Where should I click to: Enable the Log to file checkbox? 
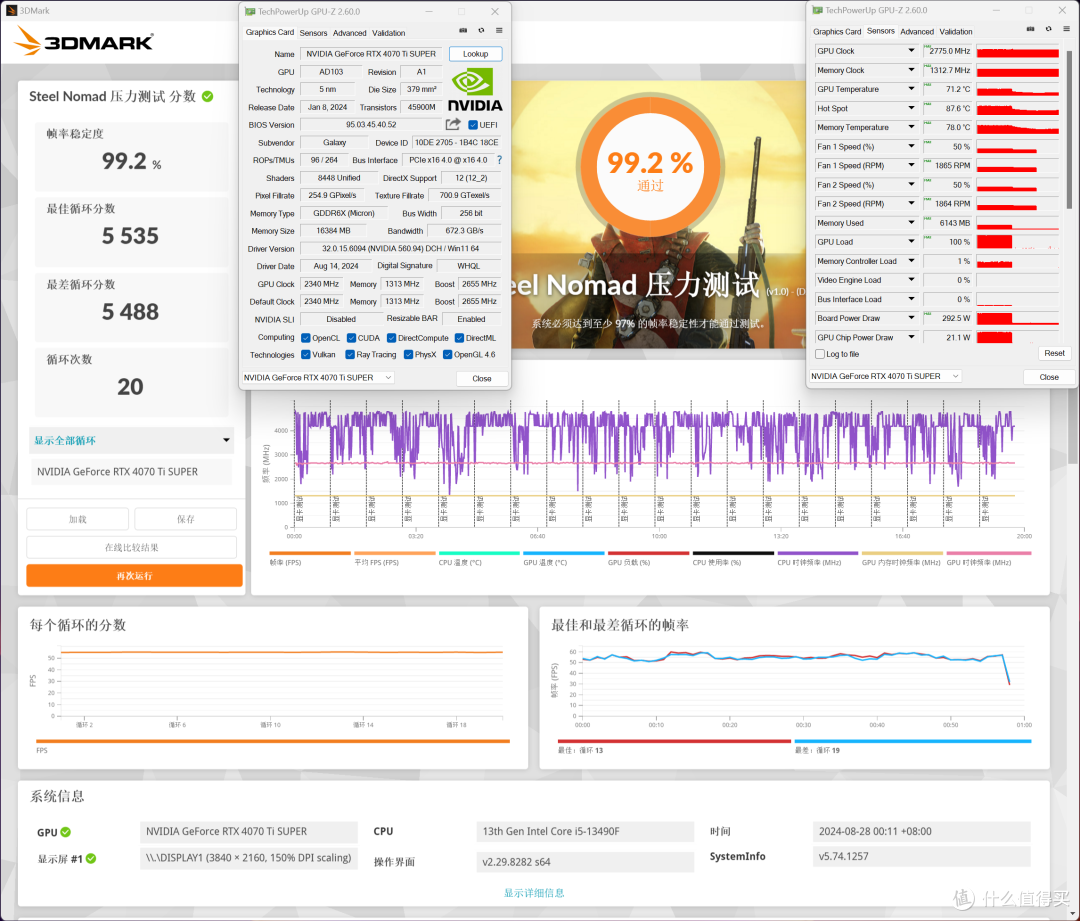(820, 354)
